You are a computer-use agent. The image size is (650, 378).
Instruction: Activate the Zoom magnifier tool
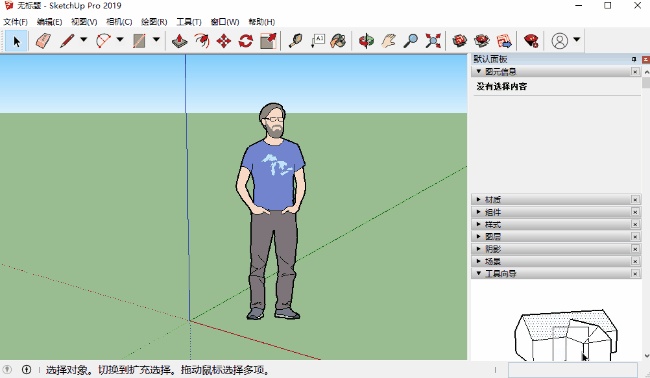(411, 41)
